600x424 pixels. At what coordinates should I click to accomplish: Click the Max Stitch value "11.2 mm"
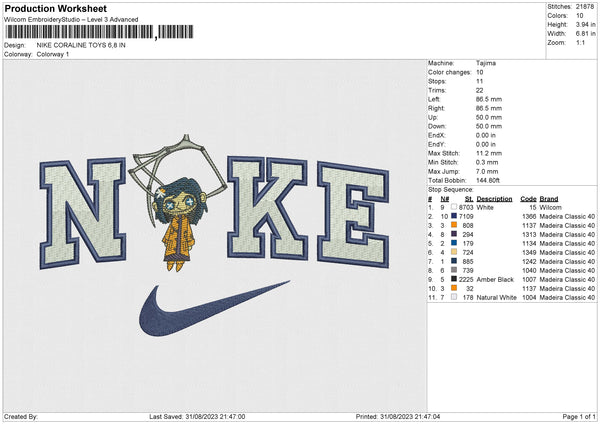pos(489,153)
